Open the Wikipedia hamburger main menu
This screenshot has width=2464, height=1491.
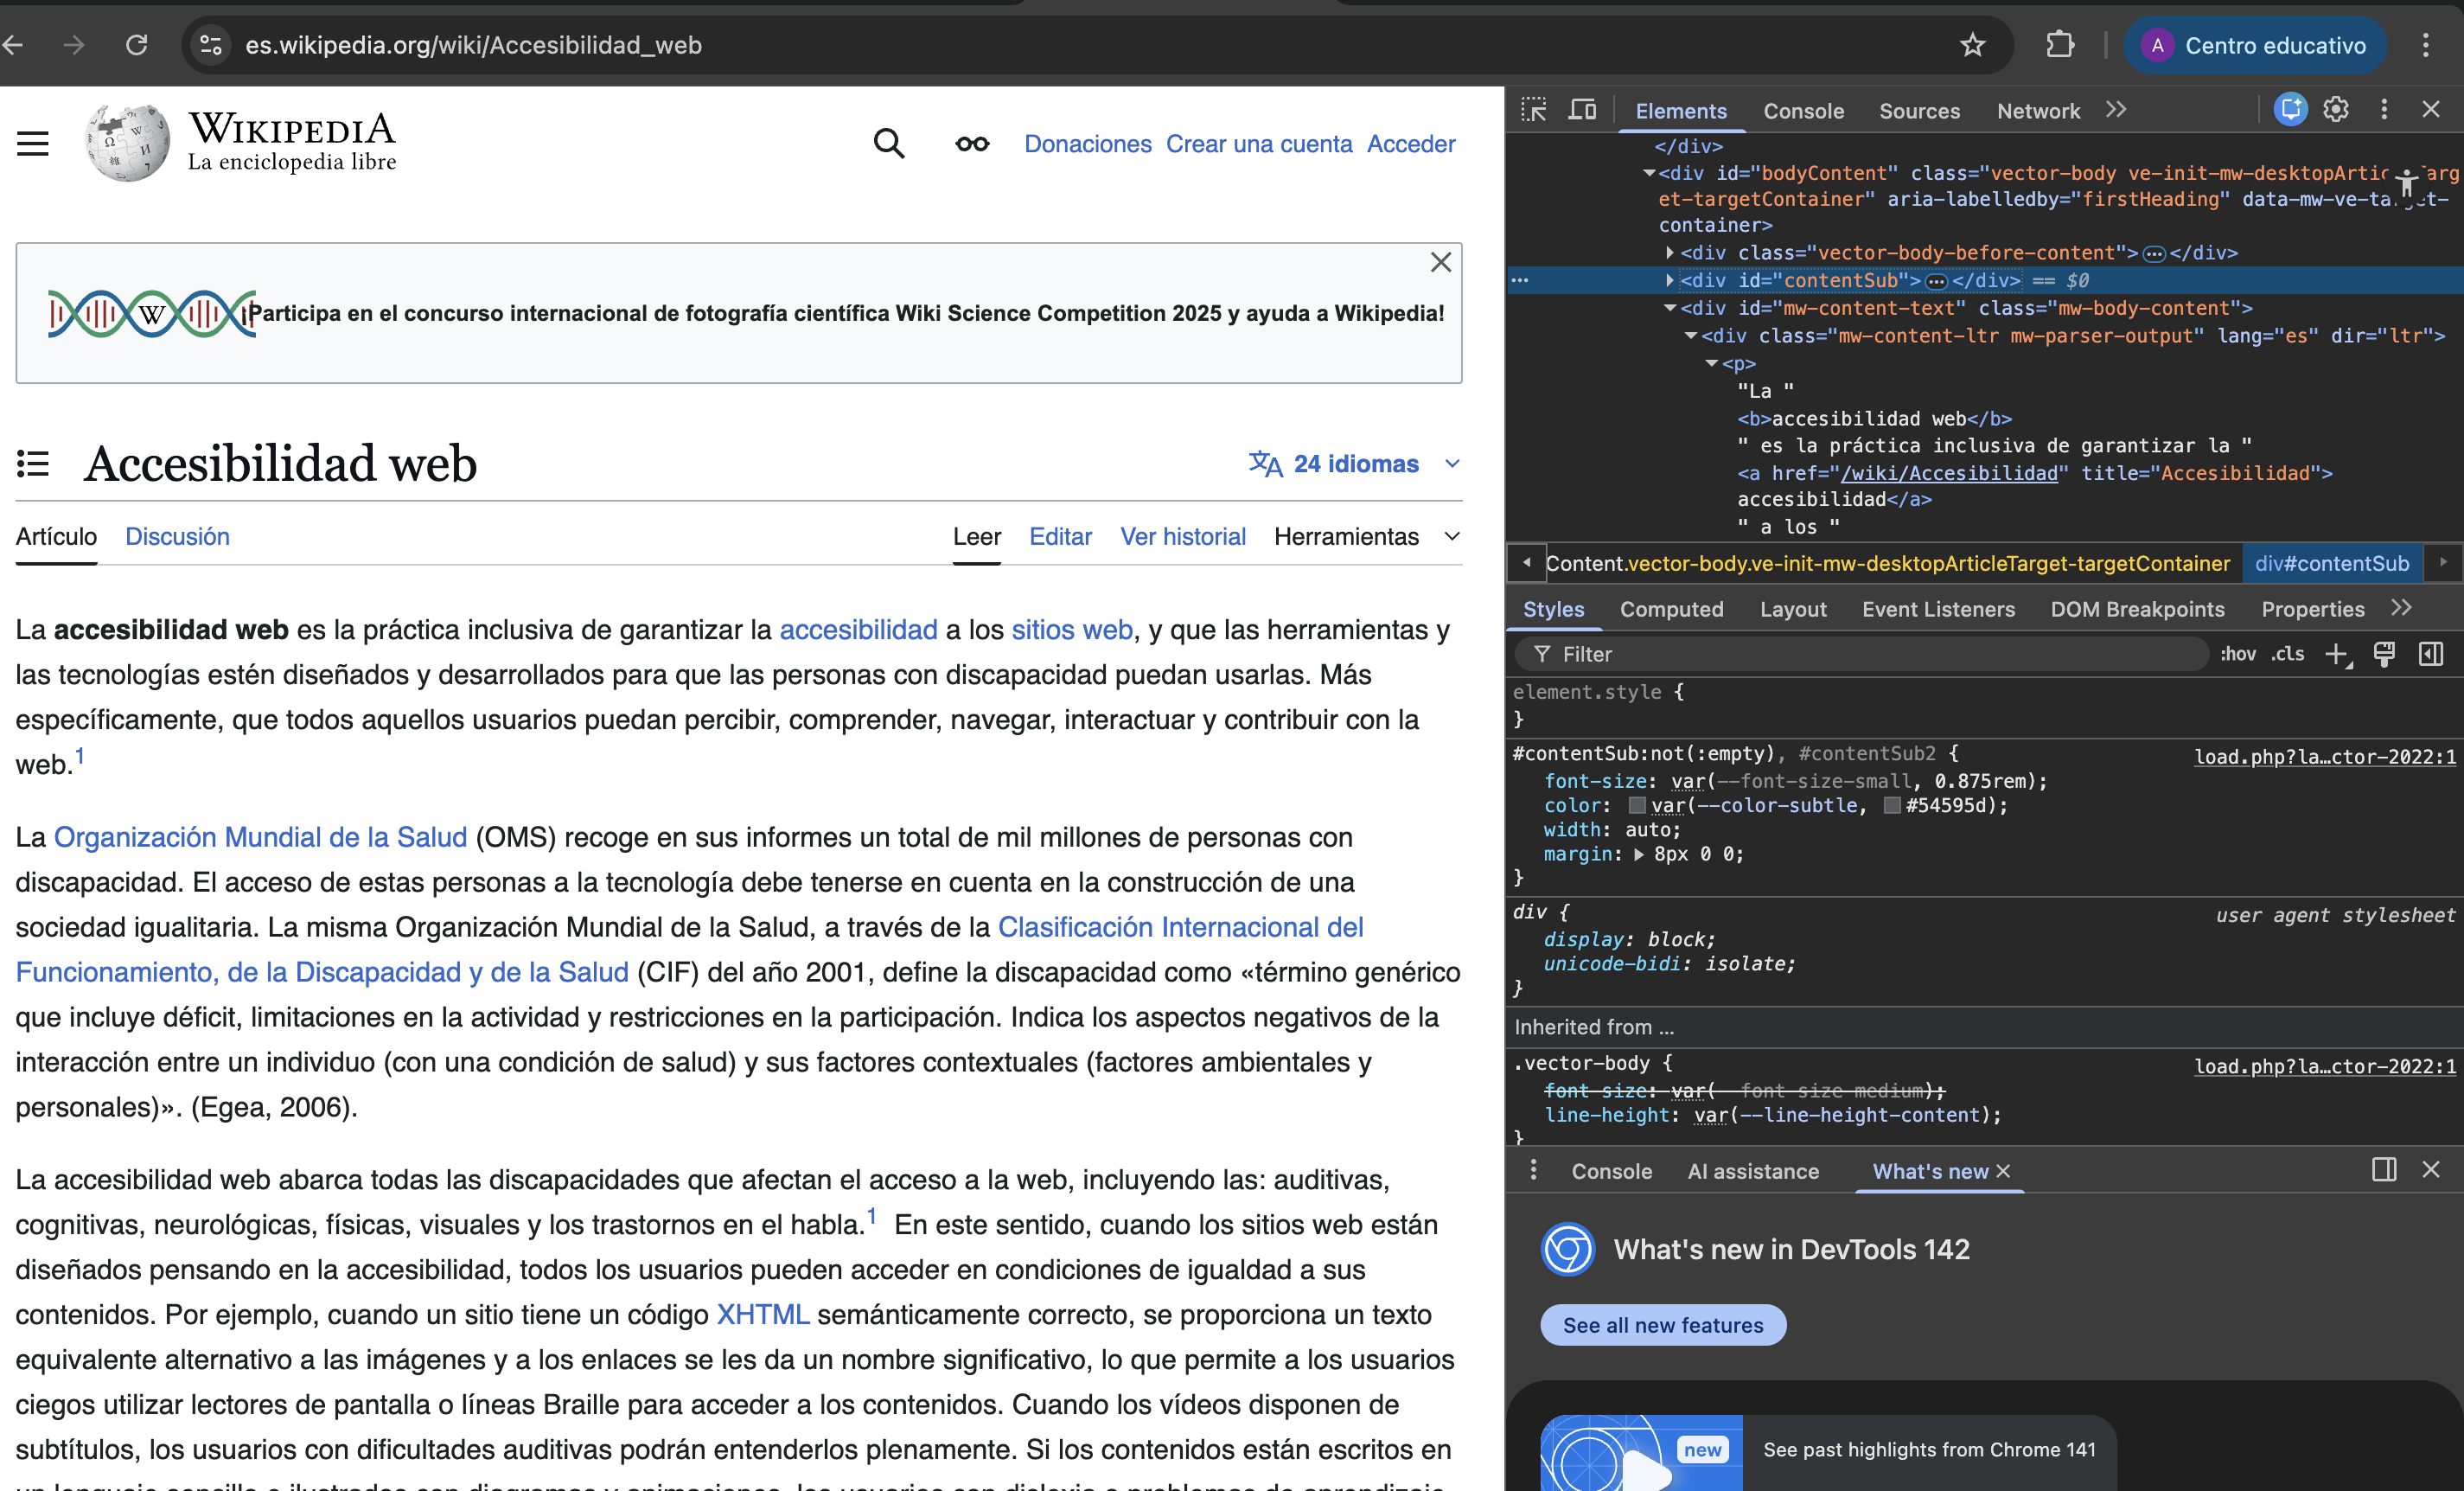(x=33, y=144)
